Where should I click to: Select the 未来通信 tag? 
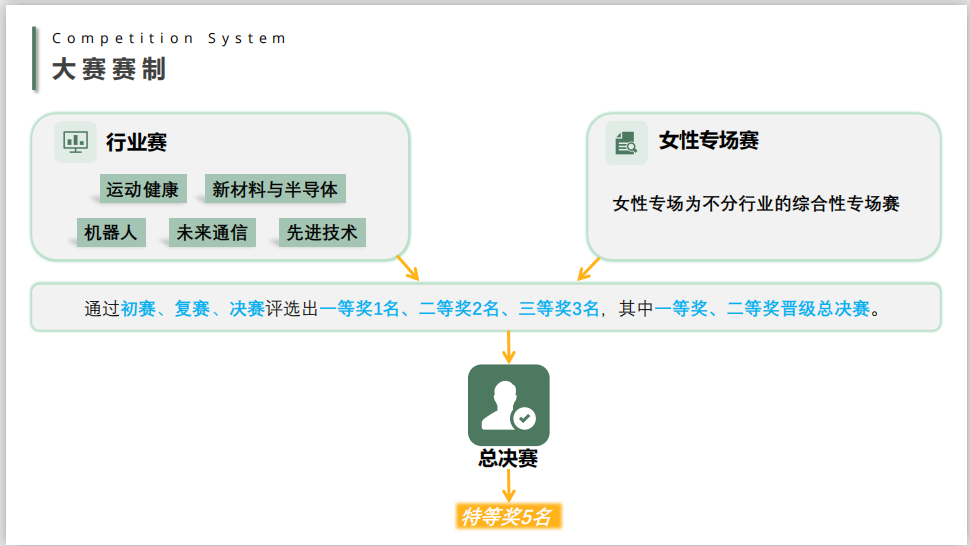pyautogui.click(x=212, y=232)
